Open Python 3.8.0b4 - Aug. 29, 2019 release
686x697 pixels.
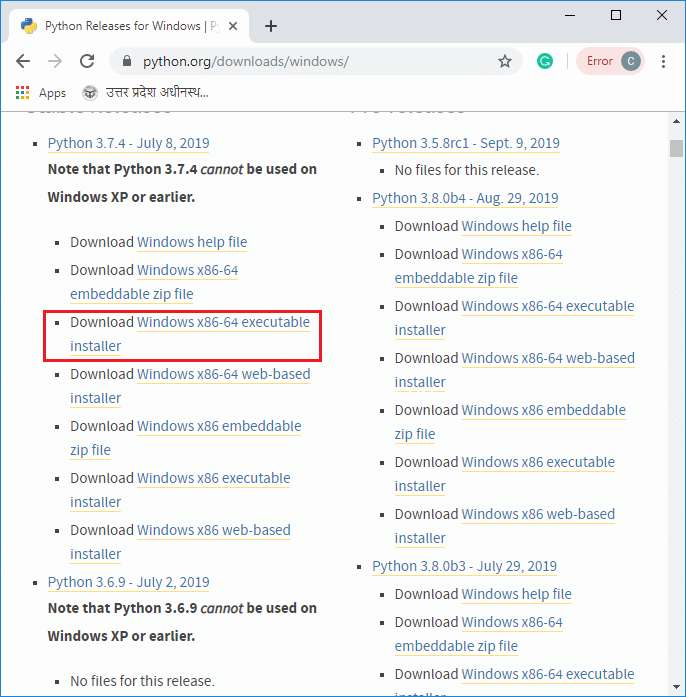[x=465, y=198]
